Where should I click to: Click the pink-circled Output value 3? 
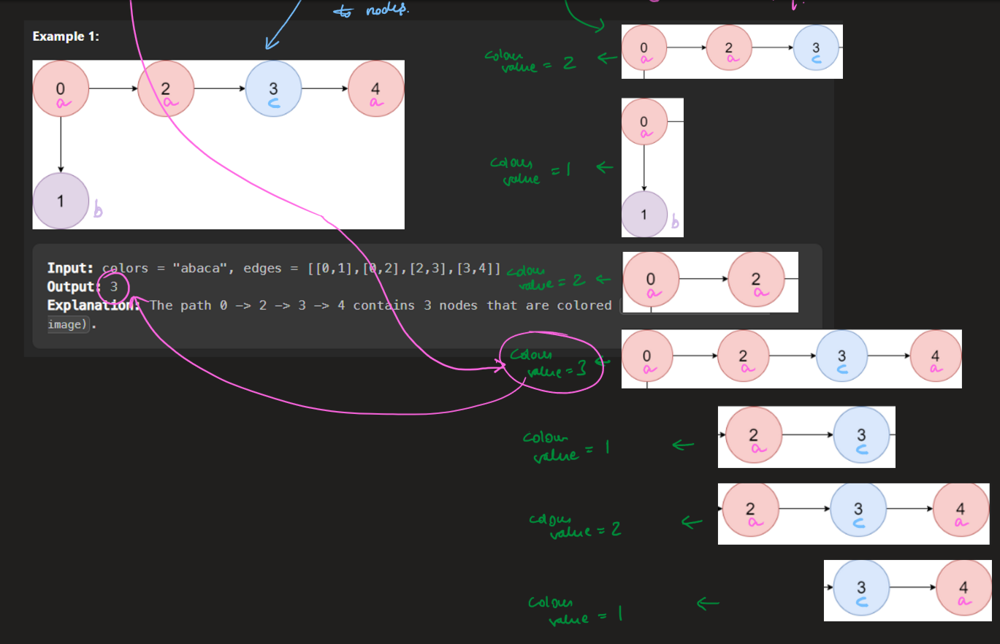(x=115, y=287)
